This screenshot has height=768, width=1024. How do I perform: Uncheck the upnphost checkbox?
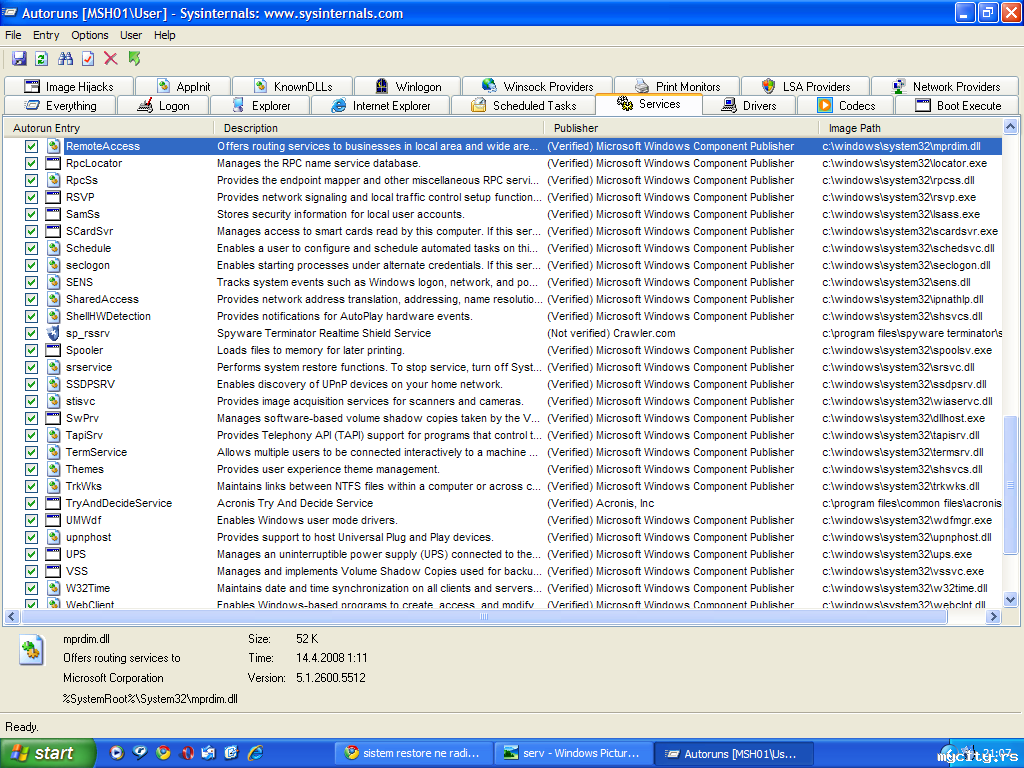31,537
